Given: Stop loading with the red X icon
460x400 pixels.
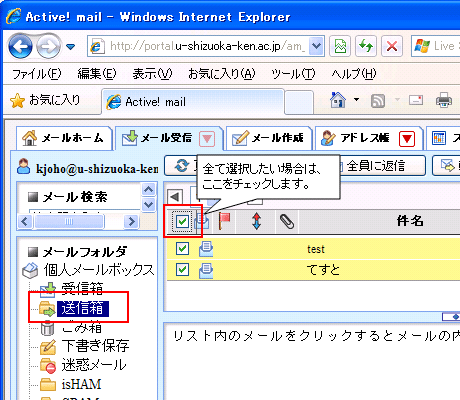Looking at the screenshot, I should point(392,46).
